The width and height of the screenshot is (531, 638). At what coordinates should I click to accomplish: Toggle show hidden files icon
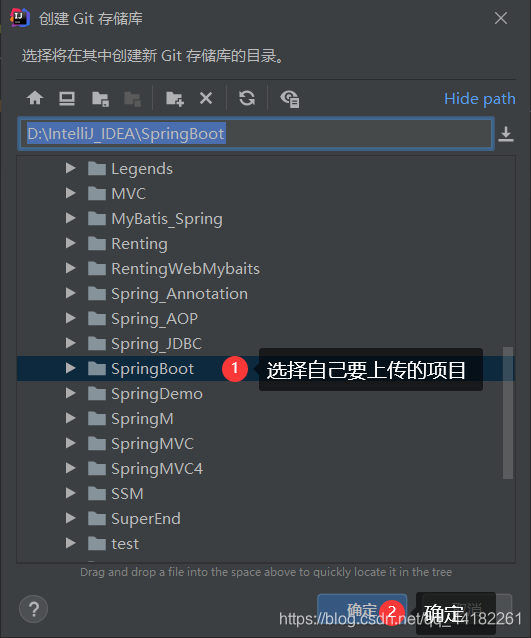pyautogui.click(x=290, y=99)
